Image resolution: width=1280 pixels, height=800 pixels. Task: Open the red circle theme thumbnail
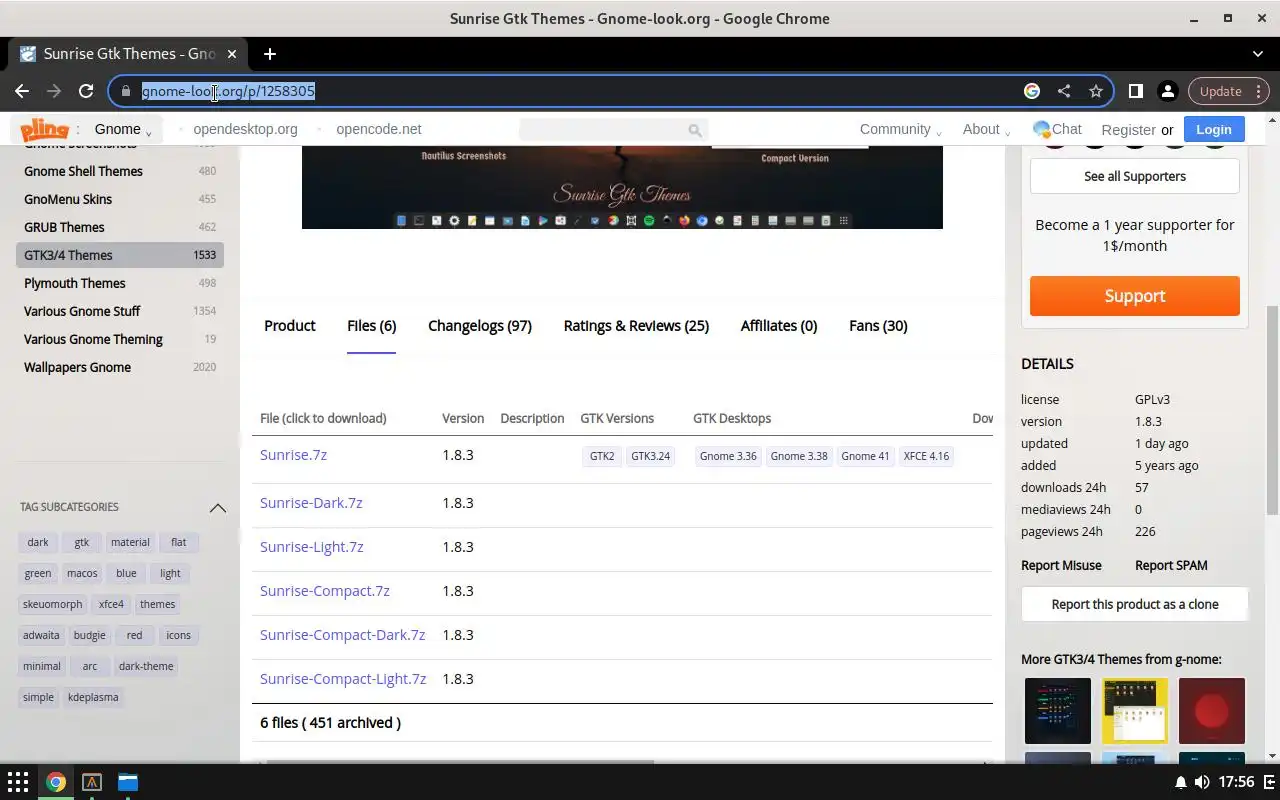[x=1212, y=711]
